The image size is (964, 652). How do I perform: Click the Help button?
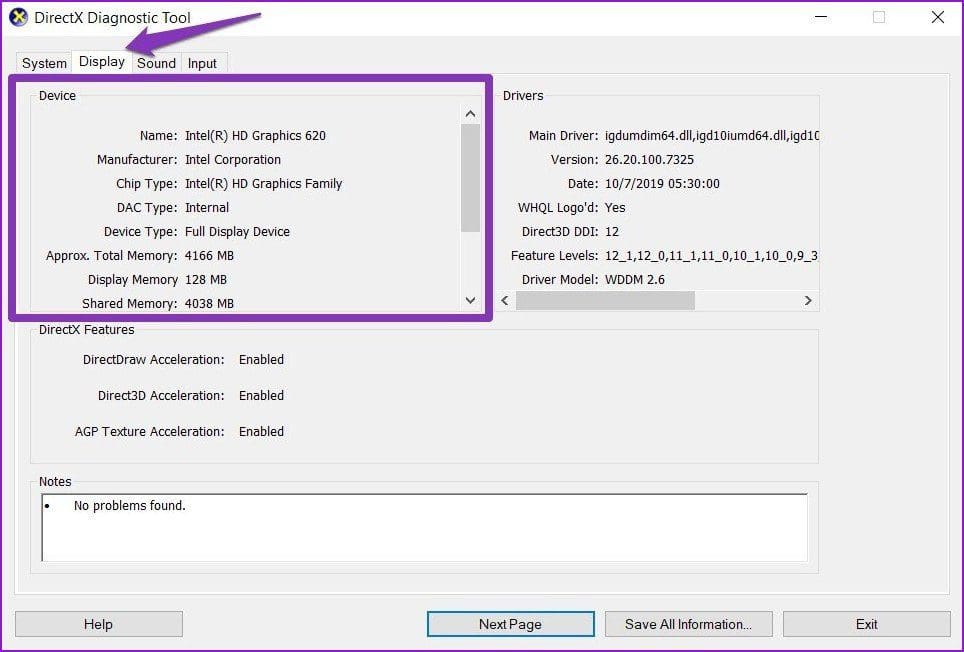click(98, 624)
